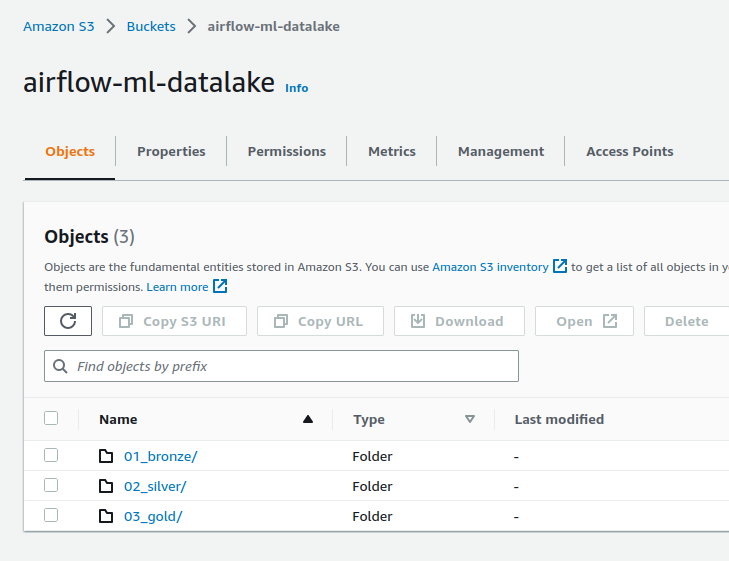
Task: Click Folder type cell in 03_gold/ row
Action: click(372, 516)
